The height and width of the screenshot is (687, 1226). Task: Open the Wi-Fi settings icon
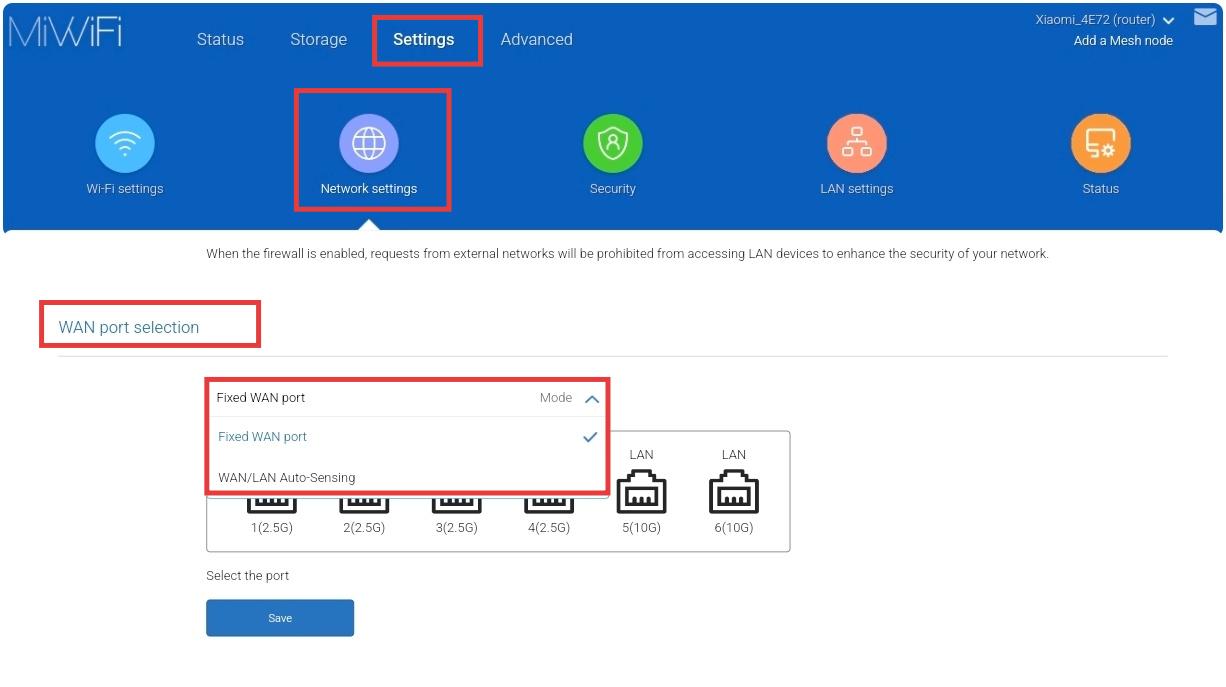(124, 144)
